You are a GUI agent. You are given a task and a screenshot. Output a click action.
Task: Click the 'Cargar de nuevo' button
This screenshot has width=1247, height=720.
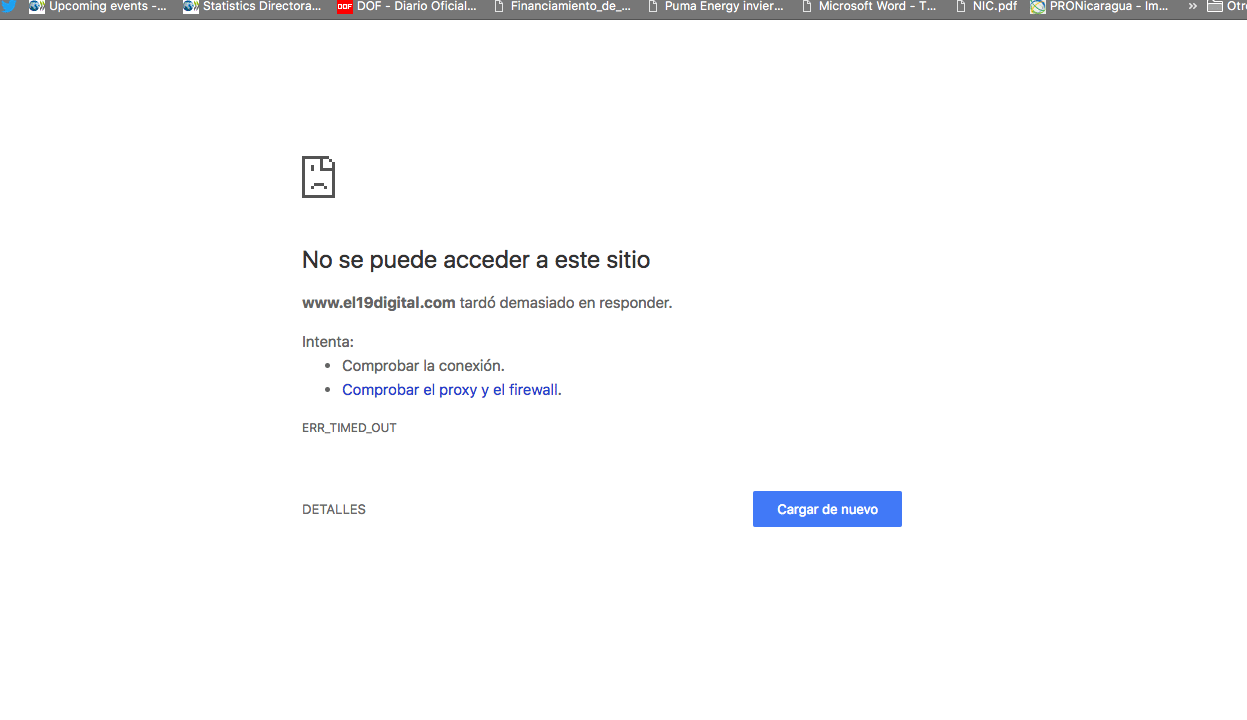pos(827,509)
